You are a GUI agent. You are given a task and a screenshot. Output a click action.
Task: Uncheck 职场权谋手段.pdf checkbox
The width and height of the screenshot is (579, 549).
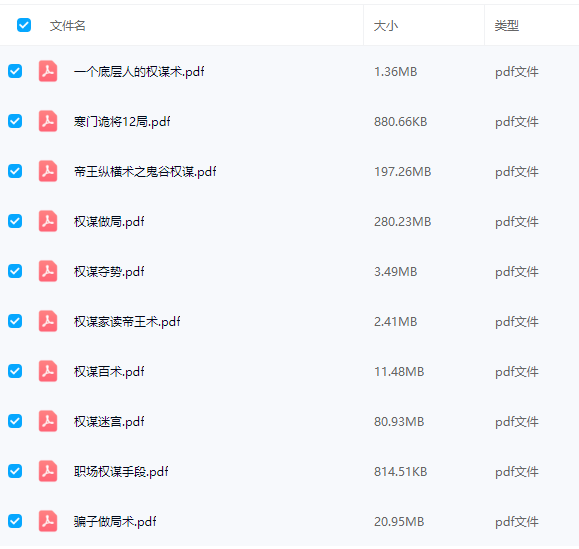[x=15, y=471]
